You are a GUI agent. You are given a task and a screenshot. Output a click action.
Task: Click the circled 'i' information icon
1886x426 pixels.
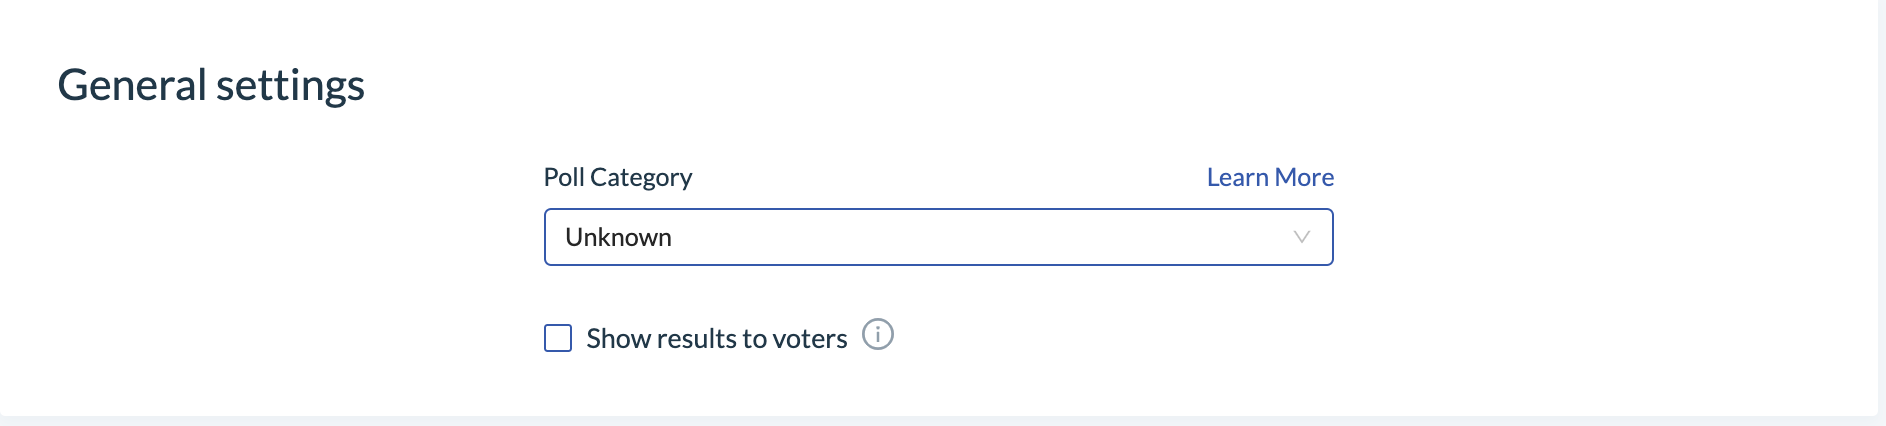[878, 334]
